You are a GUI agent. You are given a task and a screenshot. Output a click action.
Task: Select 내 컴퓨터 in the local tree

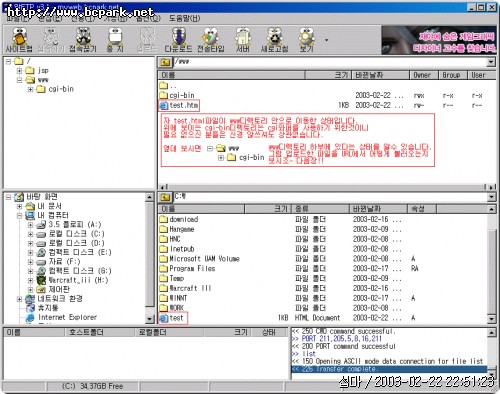click(x=53, y=215)
